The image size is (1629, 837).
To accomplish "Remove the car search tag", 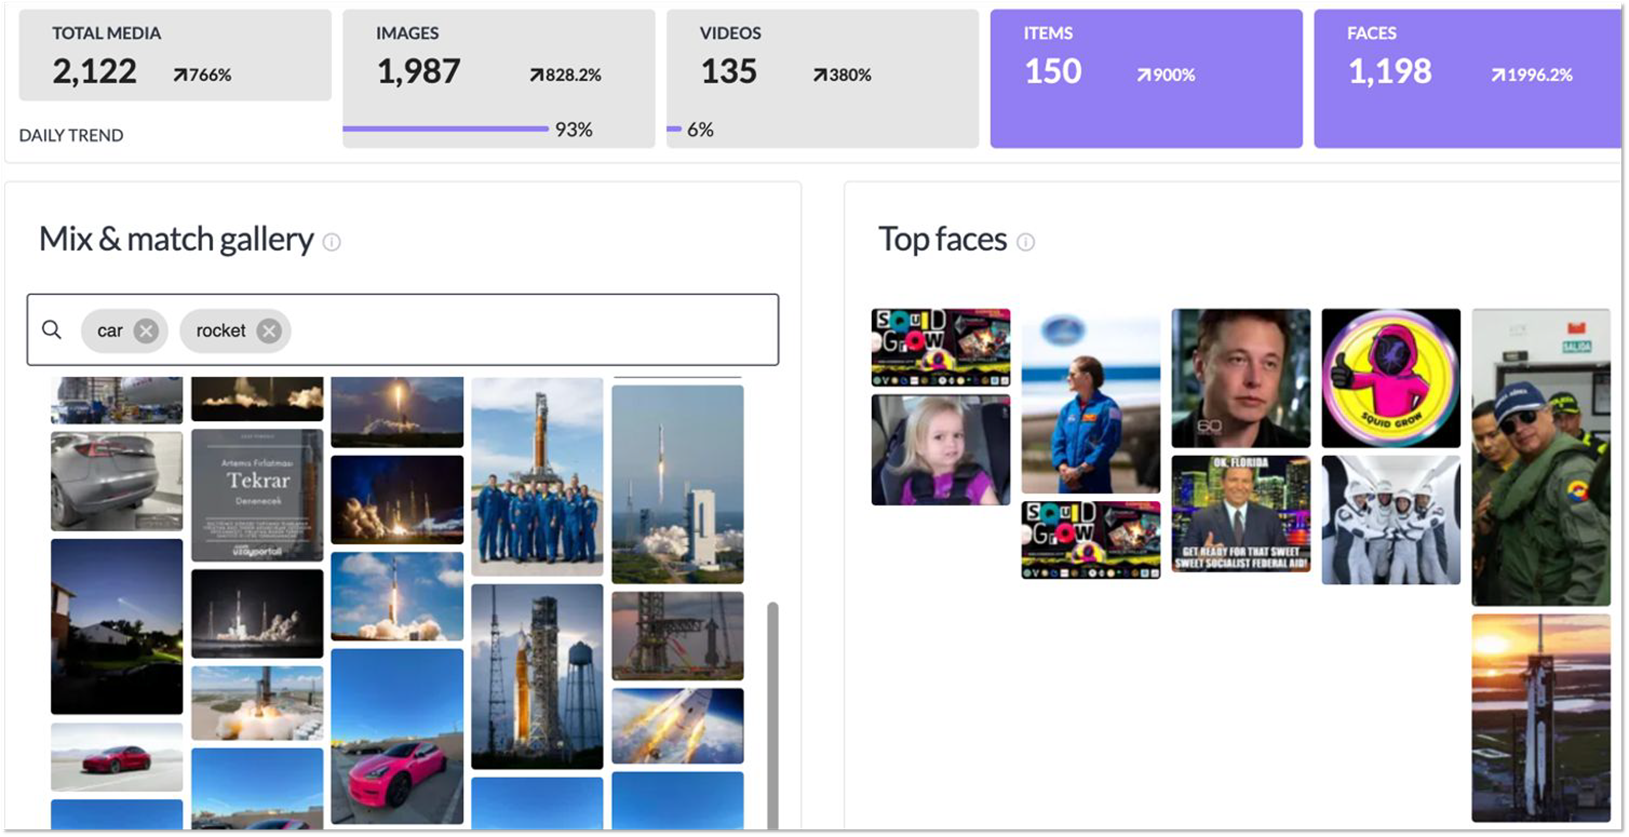I will coord(146,331).
